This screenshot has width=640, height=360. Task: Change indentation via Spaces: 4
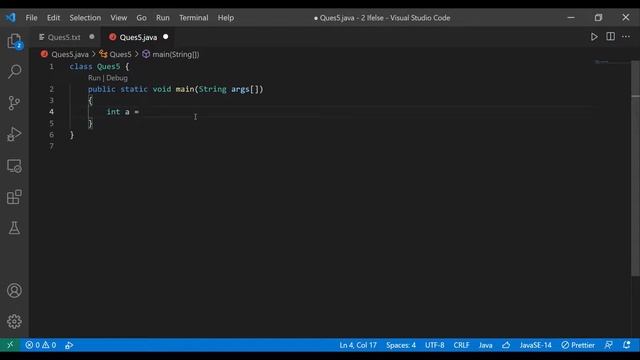[x=401, y=345]
